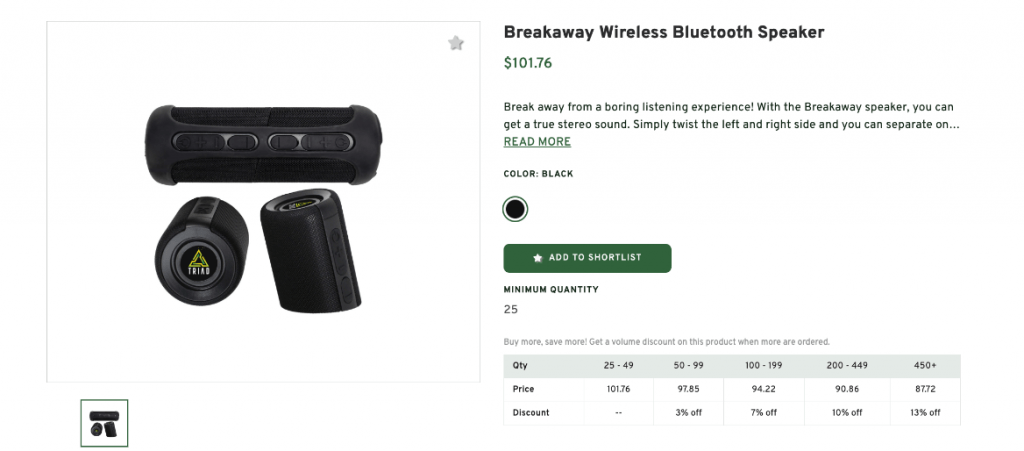Pick the 450+ quantity tier
Screen dimensions: 1024x451
pos(925,365)
